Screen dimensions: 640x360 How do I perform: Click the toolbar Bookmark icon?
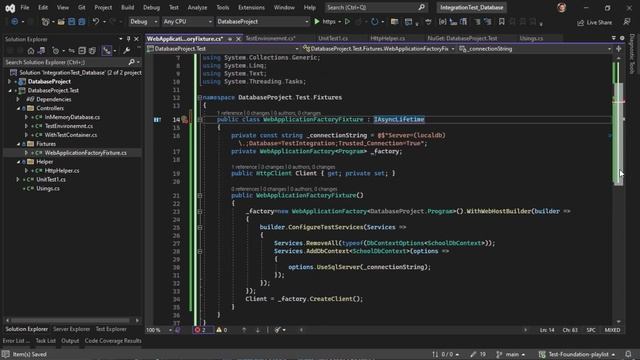[502, 22]
